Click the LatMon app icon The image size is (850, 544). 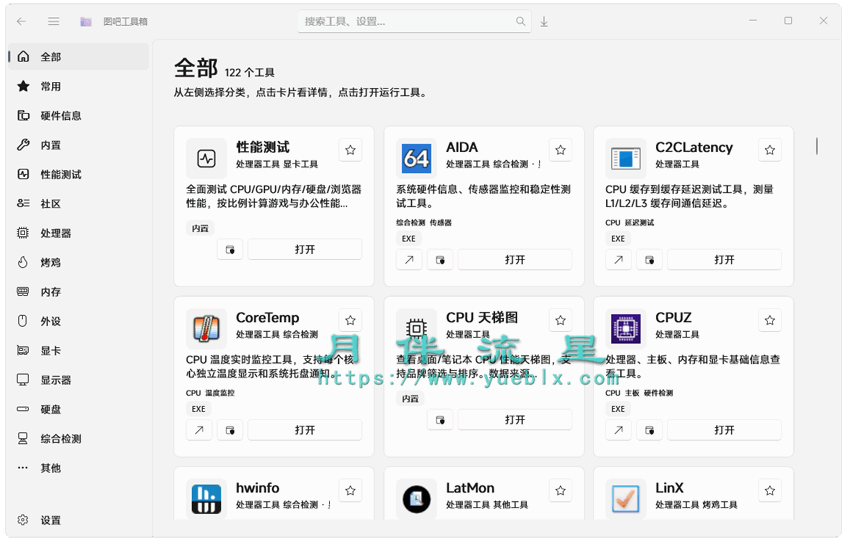[416, 498]
